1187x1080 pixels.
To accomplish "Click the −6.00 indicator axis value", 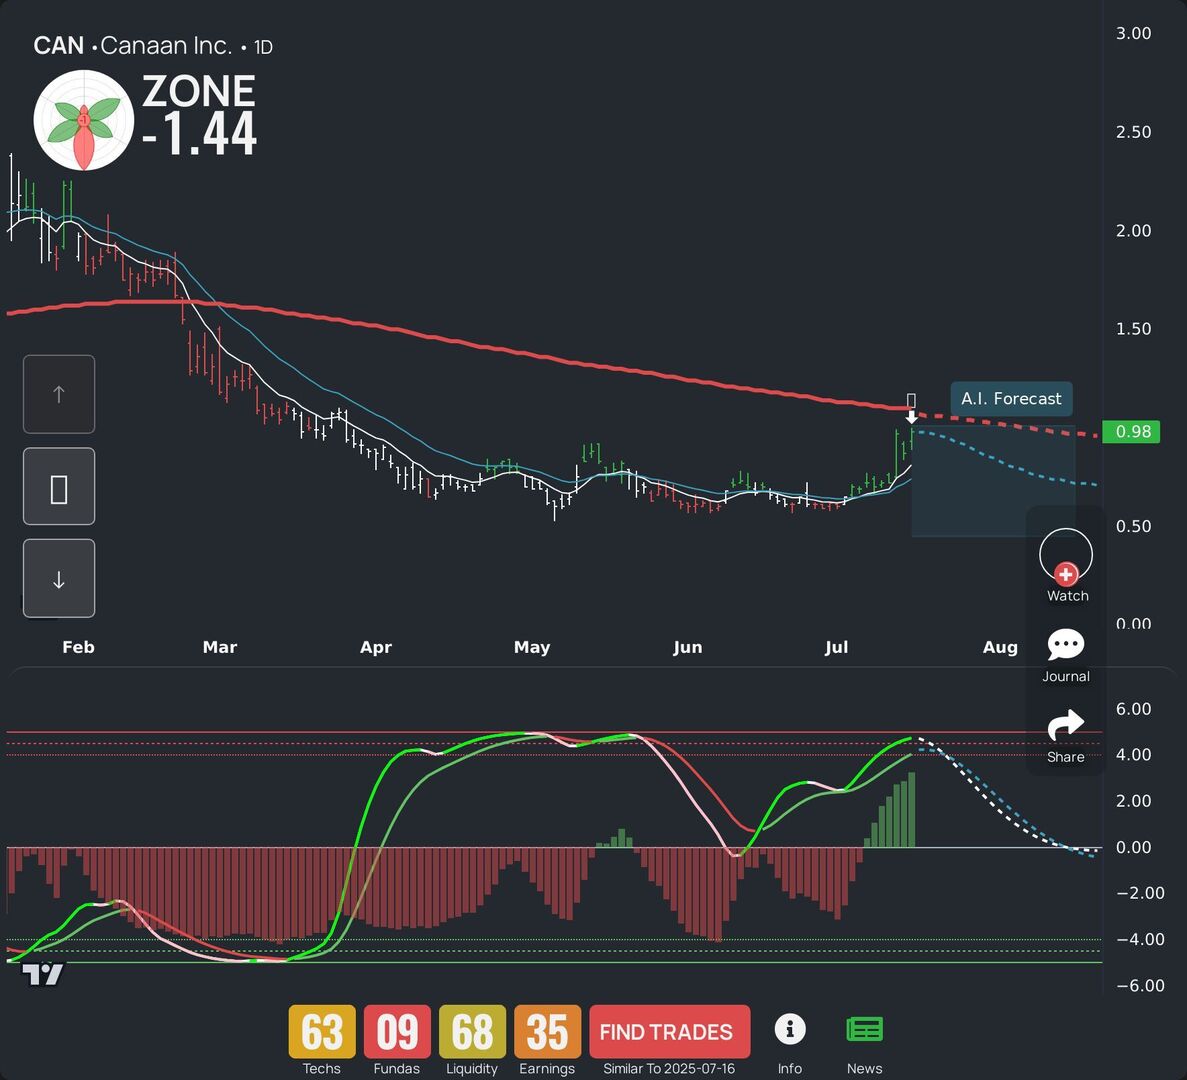I will (1140, 985).
